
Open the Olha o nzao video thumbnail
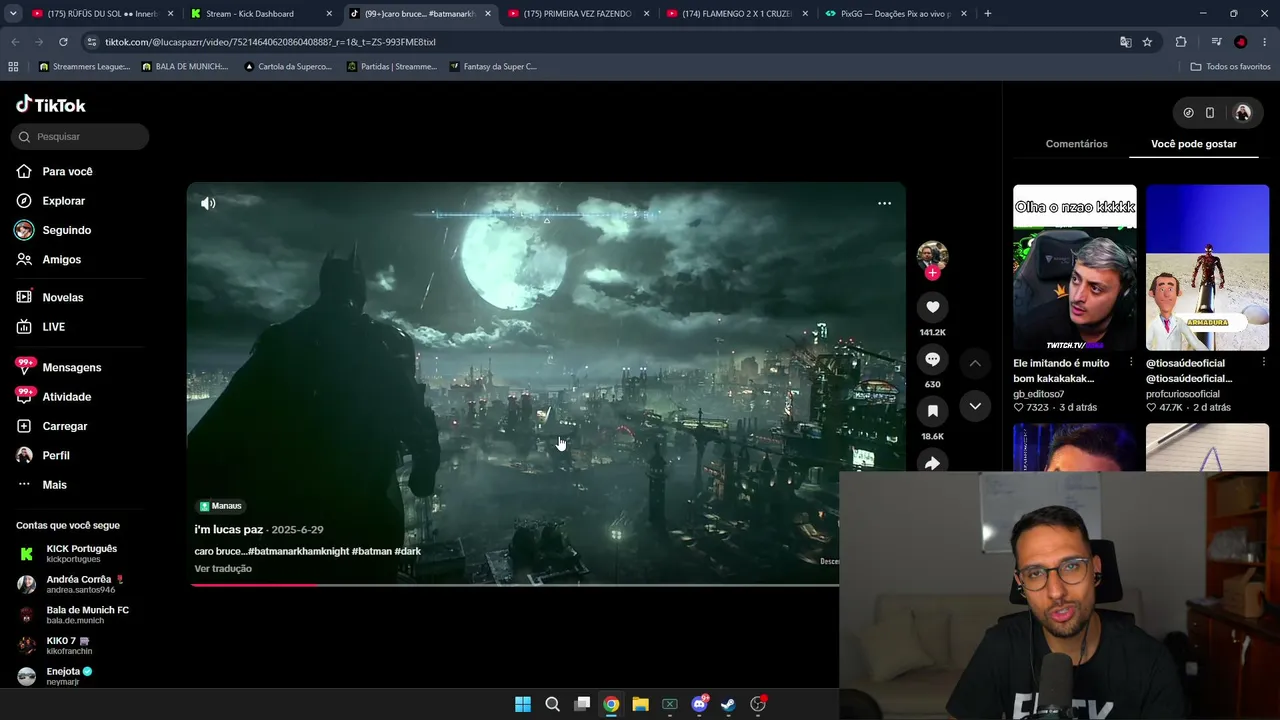coord(1075,267)
